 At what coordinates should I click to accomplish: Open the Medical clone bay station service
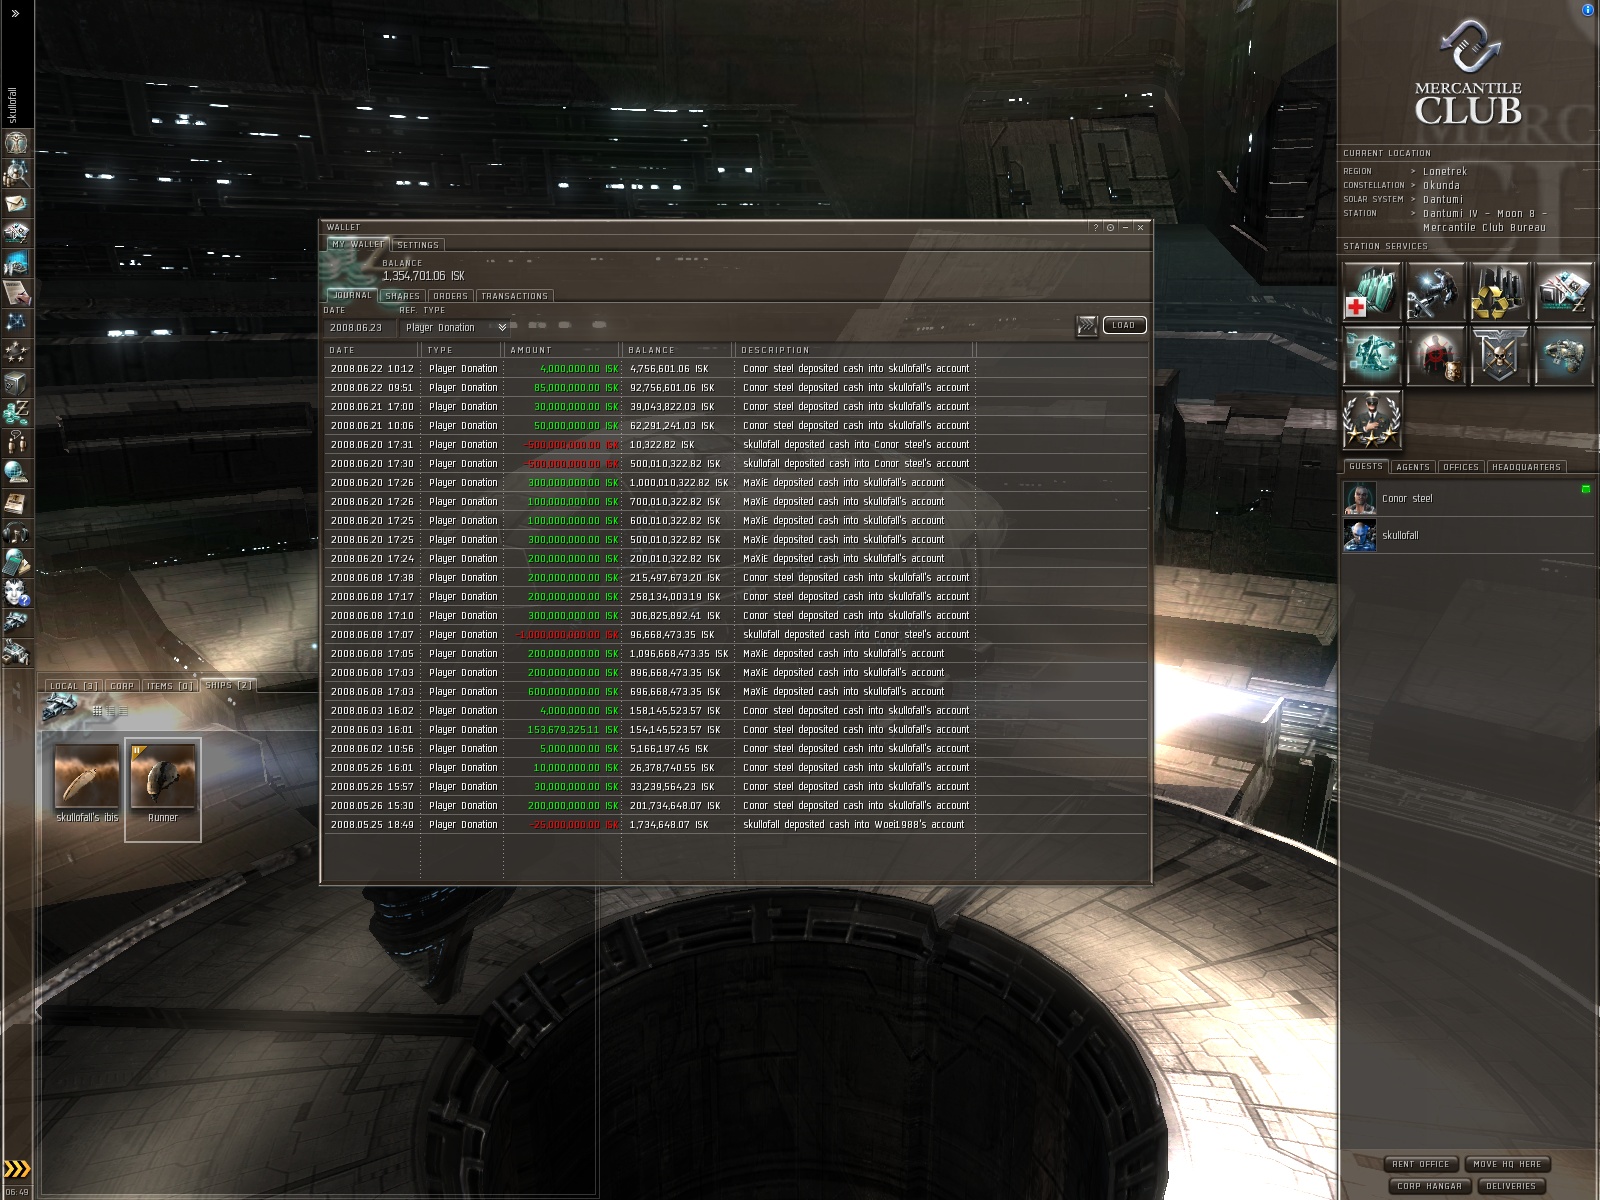click(1372, 291)
